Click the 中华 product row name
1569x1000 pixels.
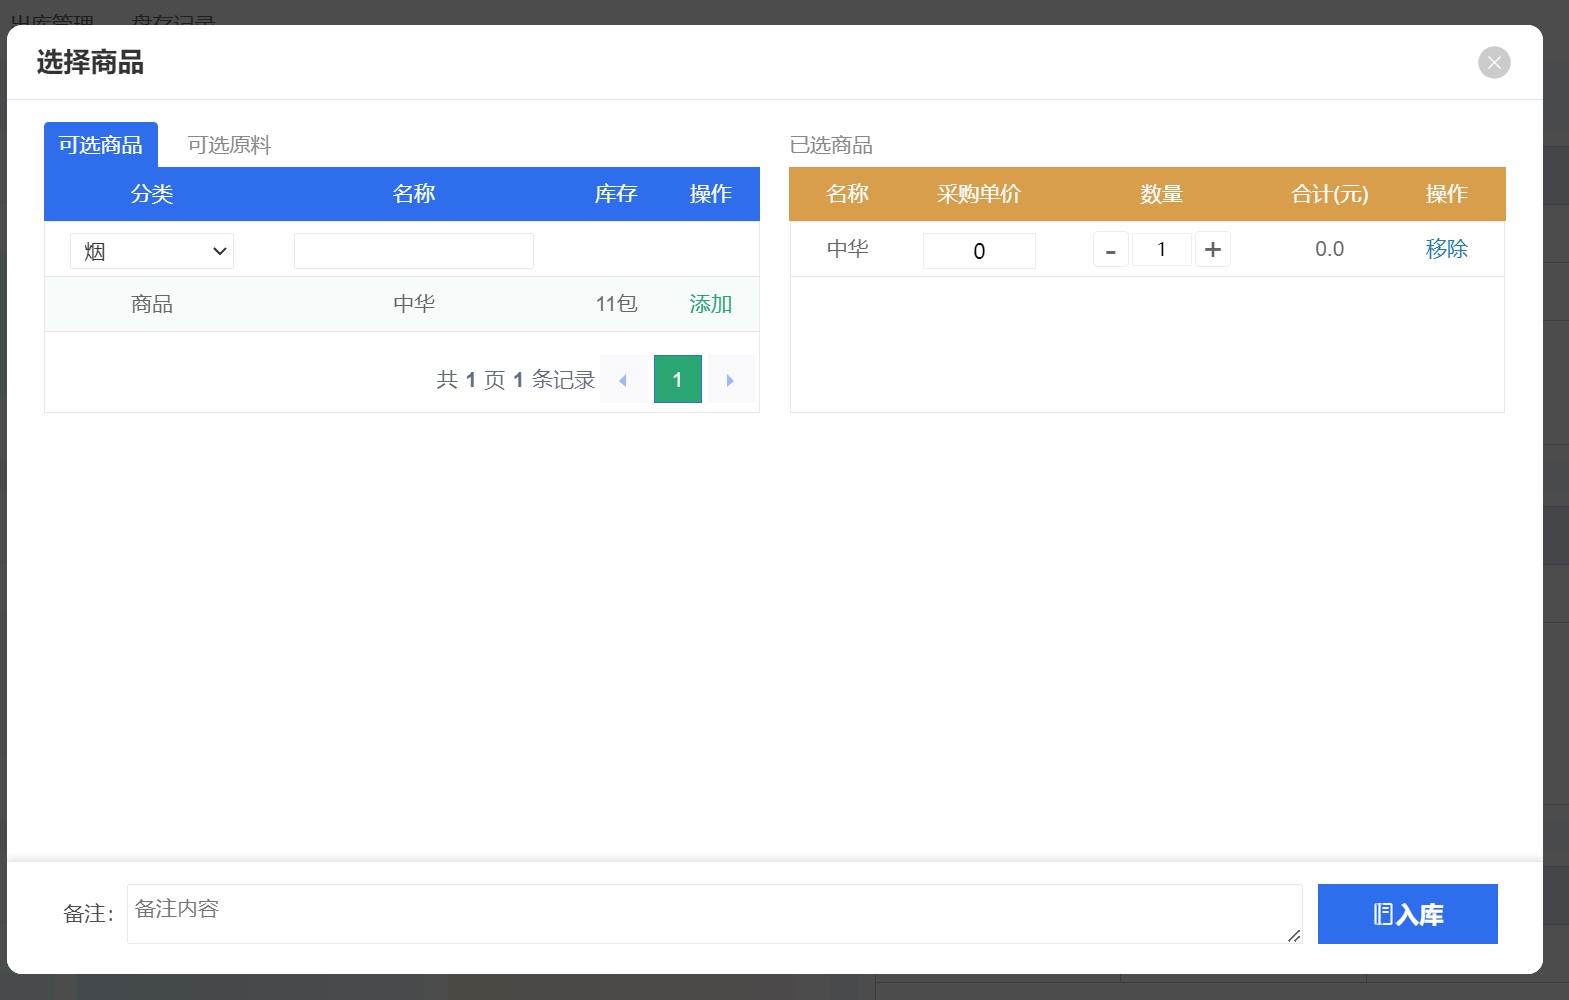[x=413, y=304]
